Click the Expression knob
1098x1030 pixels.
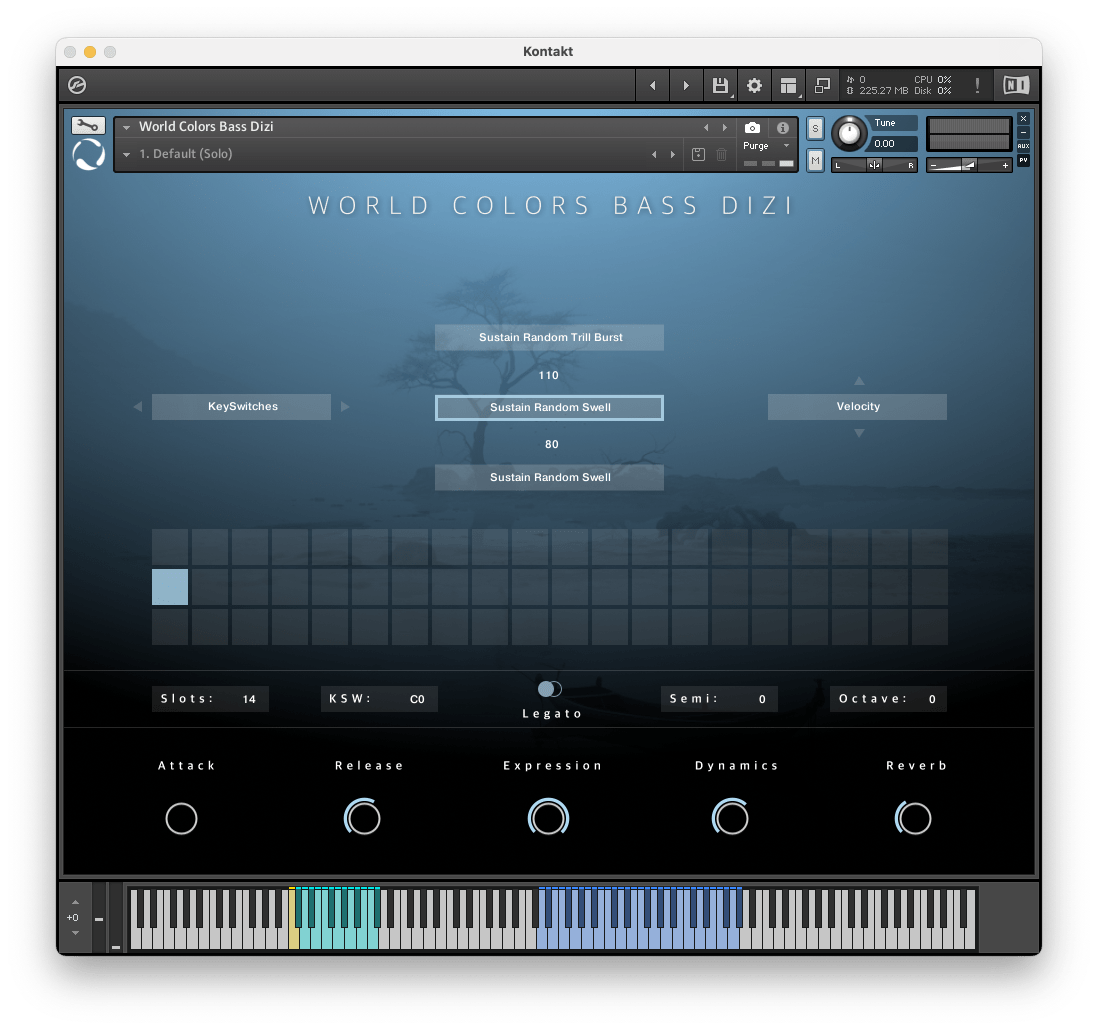click(548, 817)
